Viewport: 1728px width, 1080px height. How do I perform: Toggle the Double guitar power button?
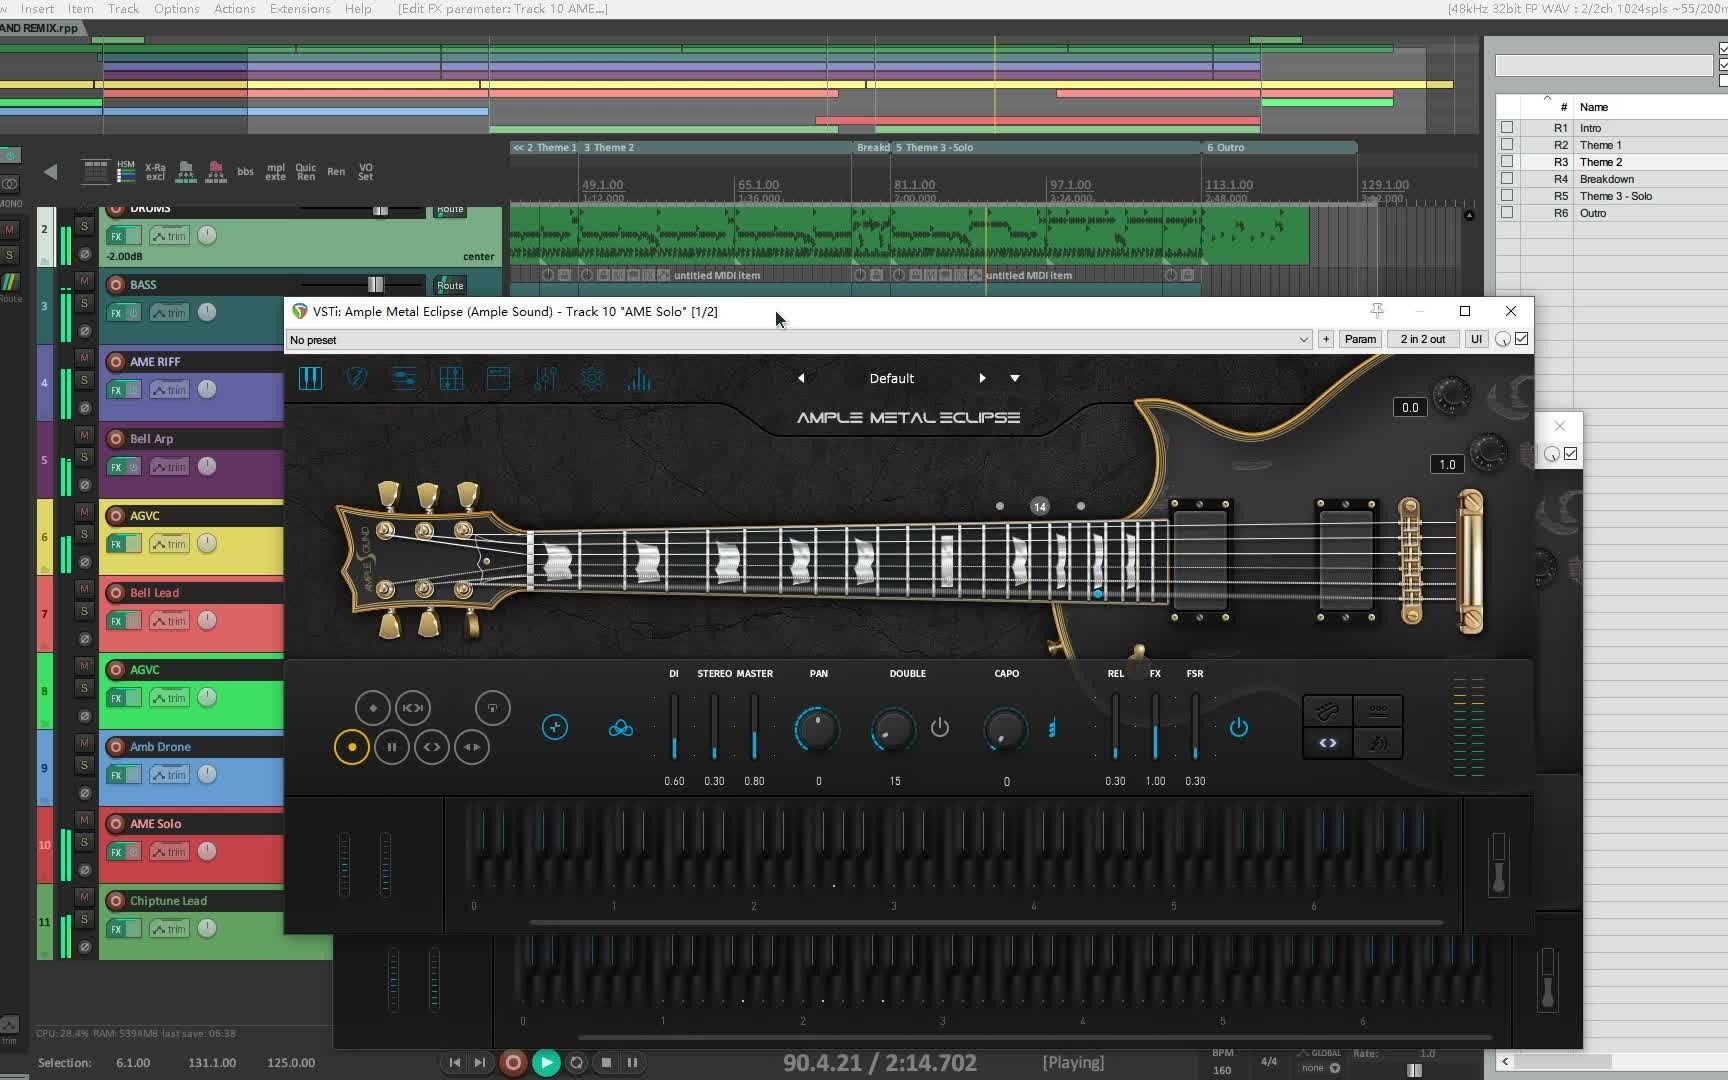940,727
